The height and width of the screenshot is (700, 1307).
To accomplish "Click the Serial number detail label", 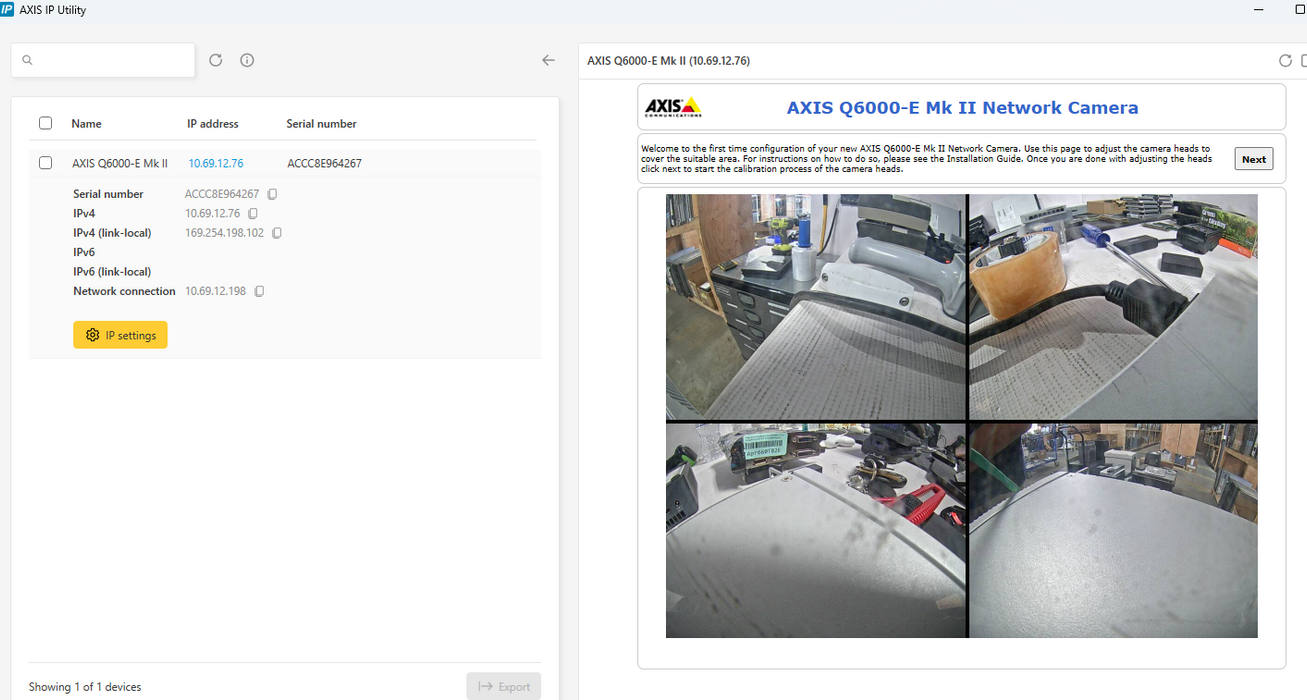I will 108,194.
